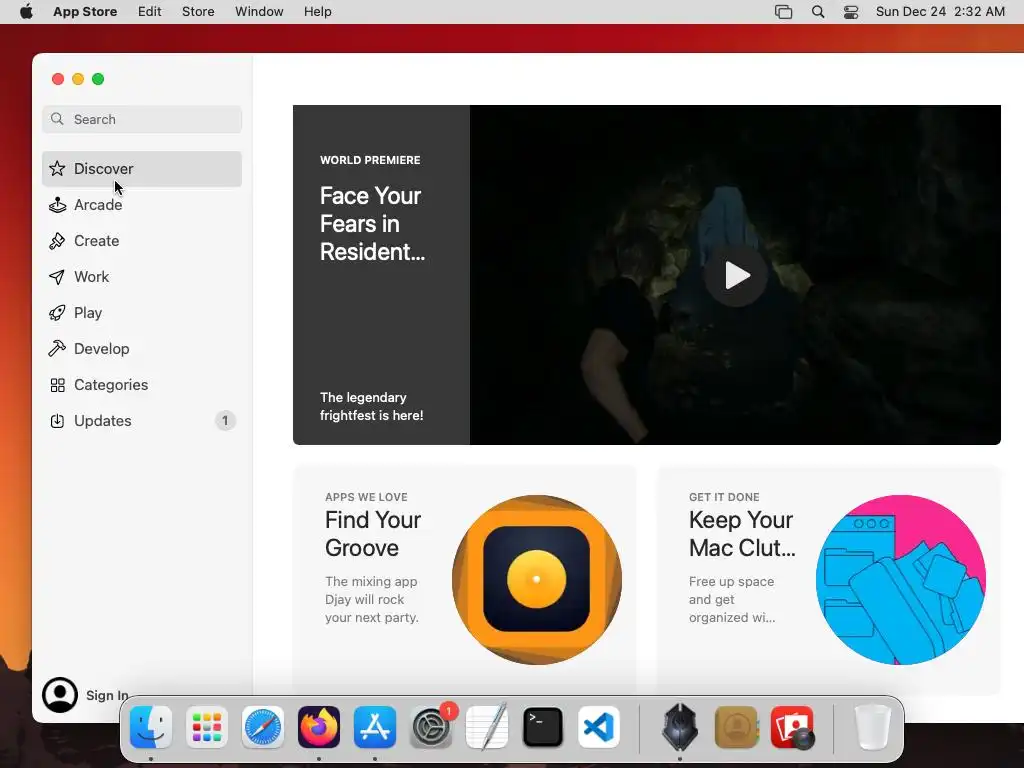1024x768 pixels.
Task: Click the WORLD PREMIERE label
Action: tap(370, 160)
